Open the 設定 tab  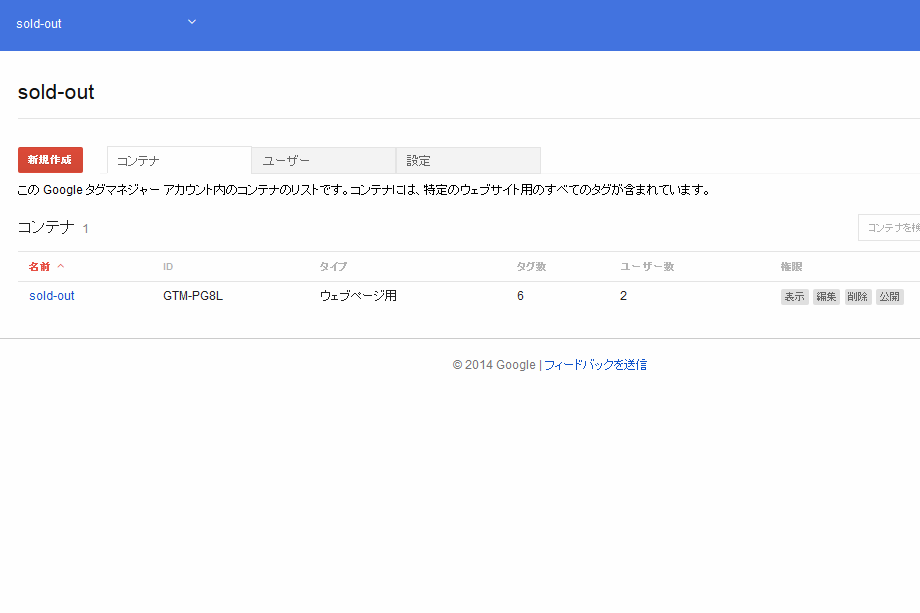coord(468,161)
